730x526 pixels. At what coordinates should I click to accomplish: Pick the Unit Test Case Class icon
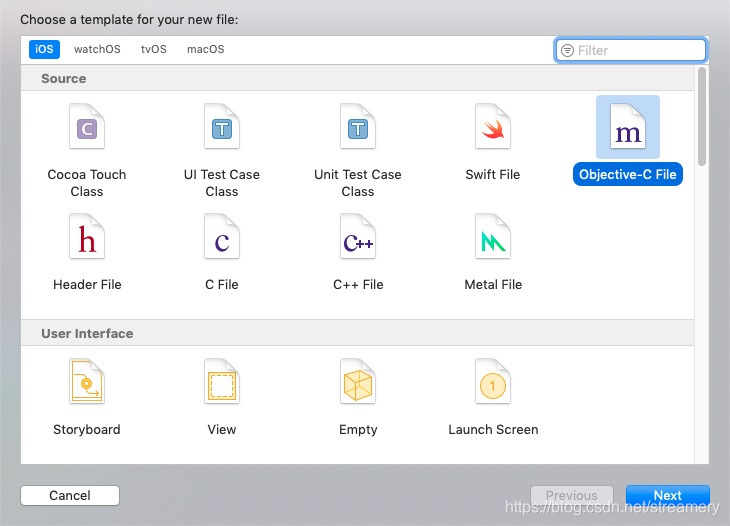(358, 126)
